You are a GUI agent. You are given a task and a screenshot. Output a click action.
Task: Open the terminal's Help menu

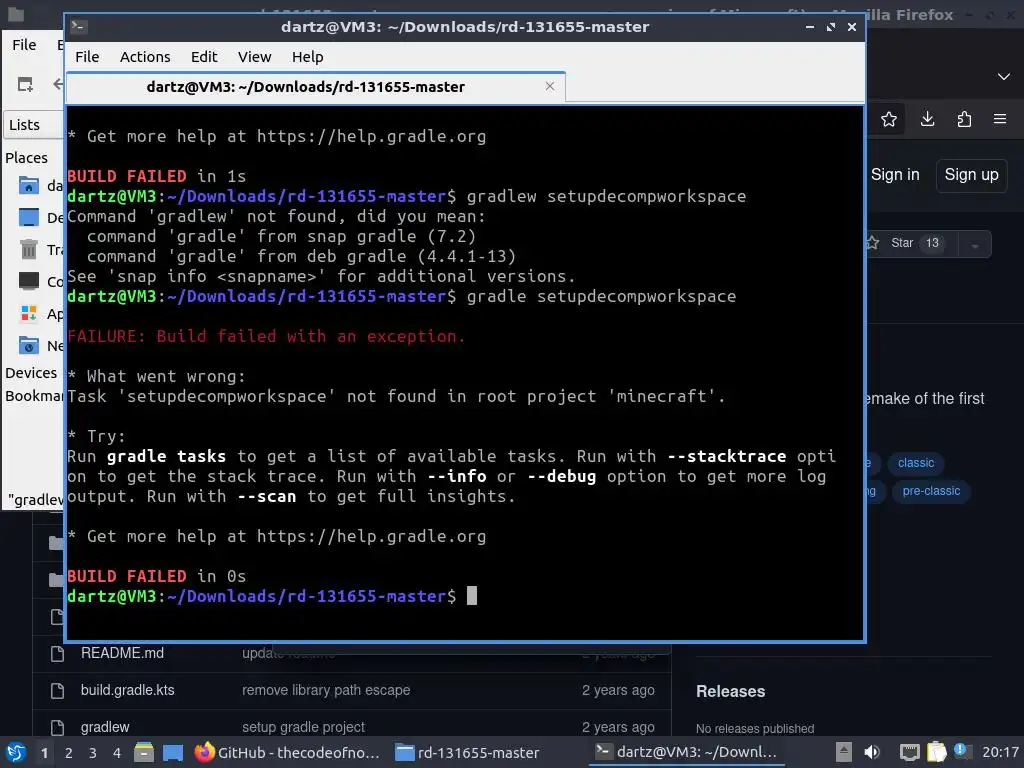point(307,57)
